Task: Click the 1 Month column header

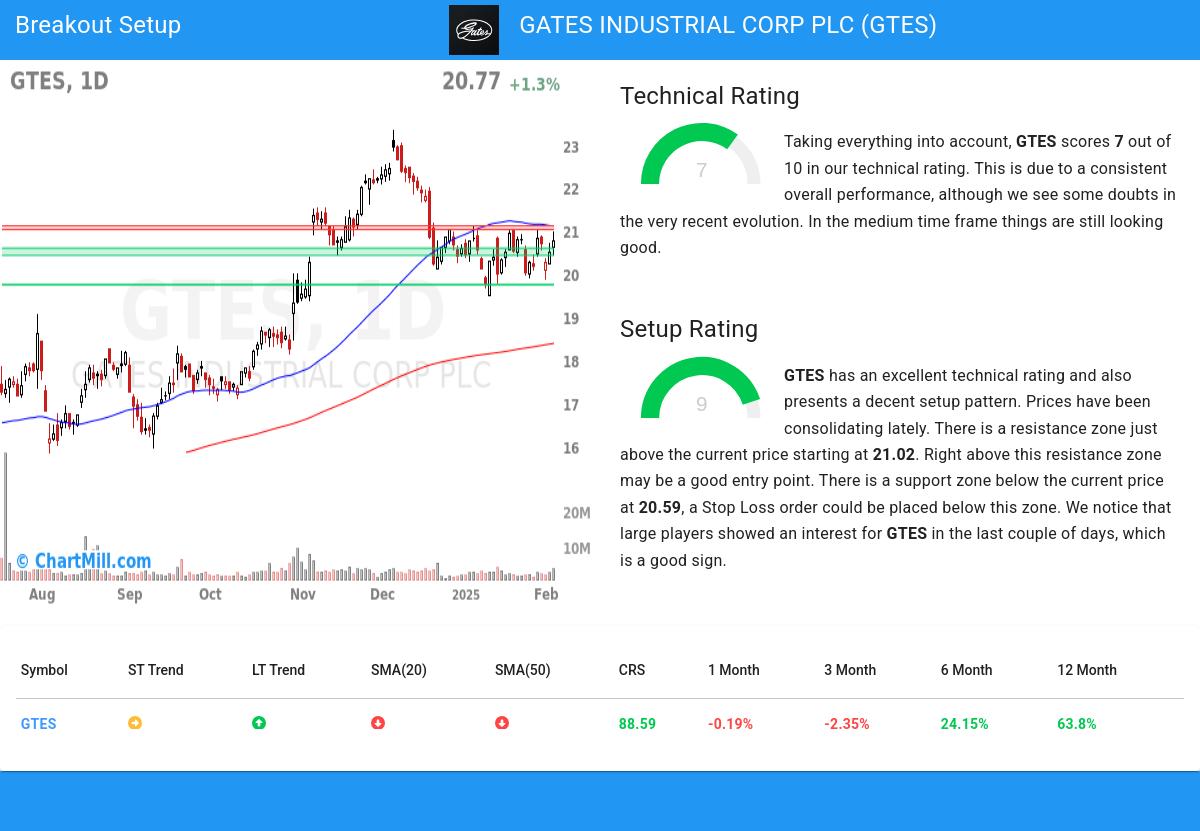Action: click(734, 670)
